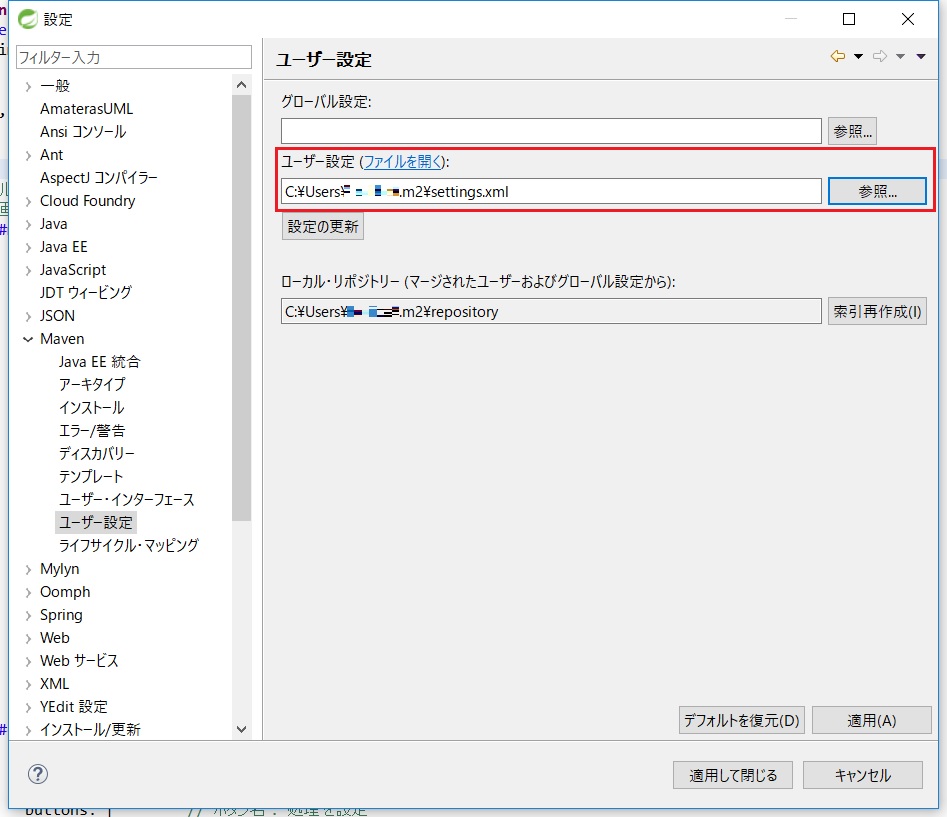Click the back navigation arrow icon
Viewport: 947px width, 817px height.
pos(838,56)
